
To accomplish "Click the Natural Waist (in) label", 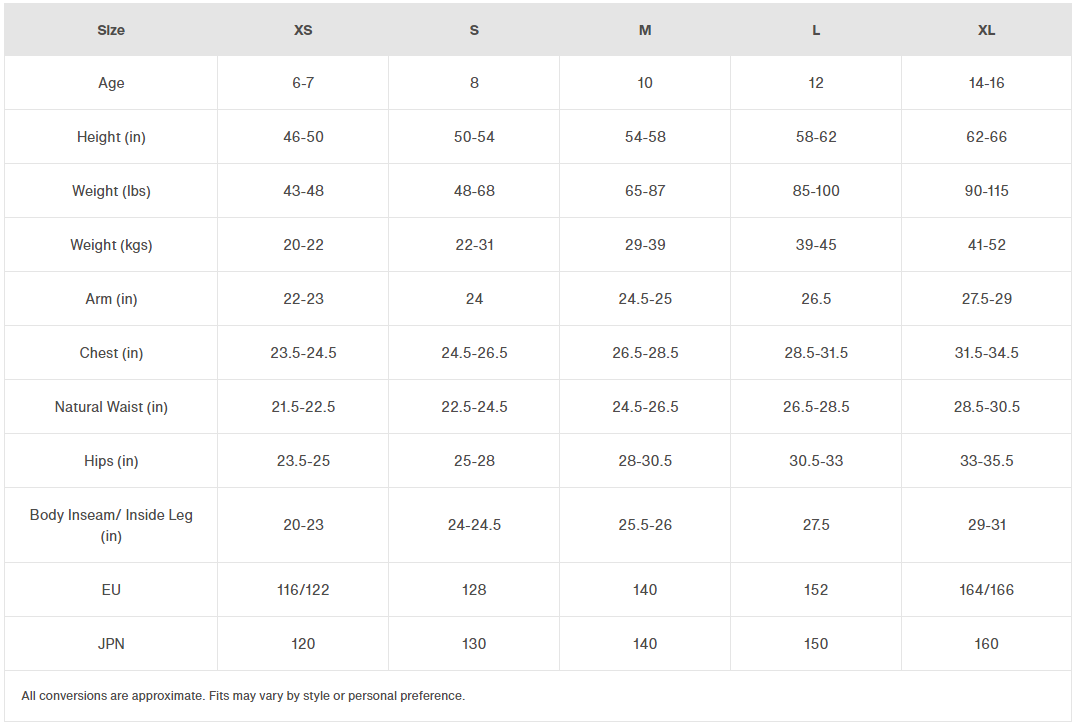I will (111, 407).
